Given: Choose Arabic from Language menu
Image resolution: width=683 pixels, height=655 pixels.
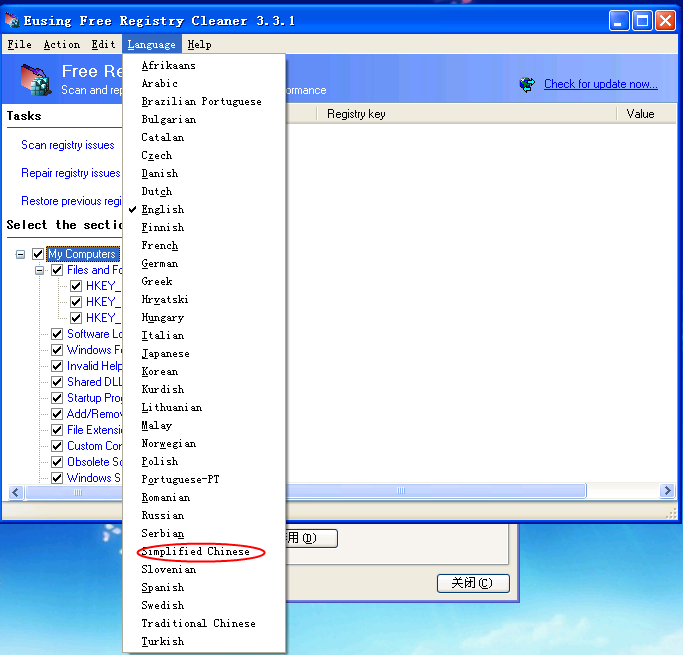Looking at the screenshot, I should (204, 84).
